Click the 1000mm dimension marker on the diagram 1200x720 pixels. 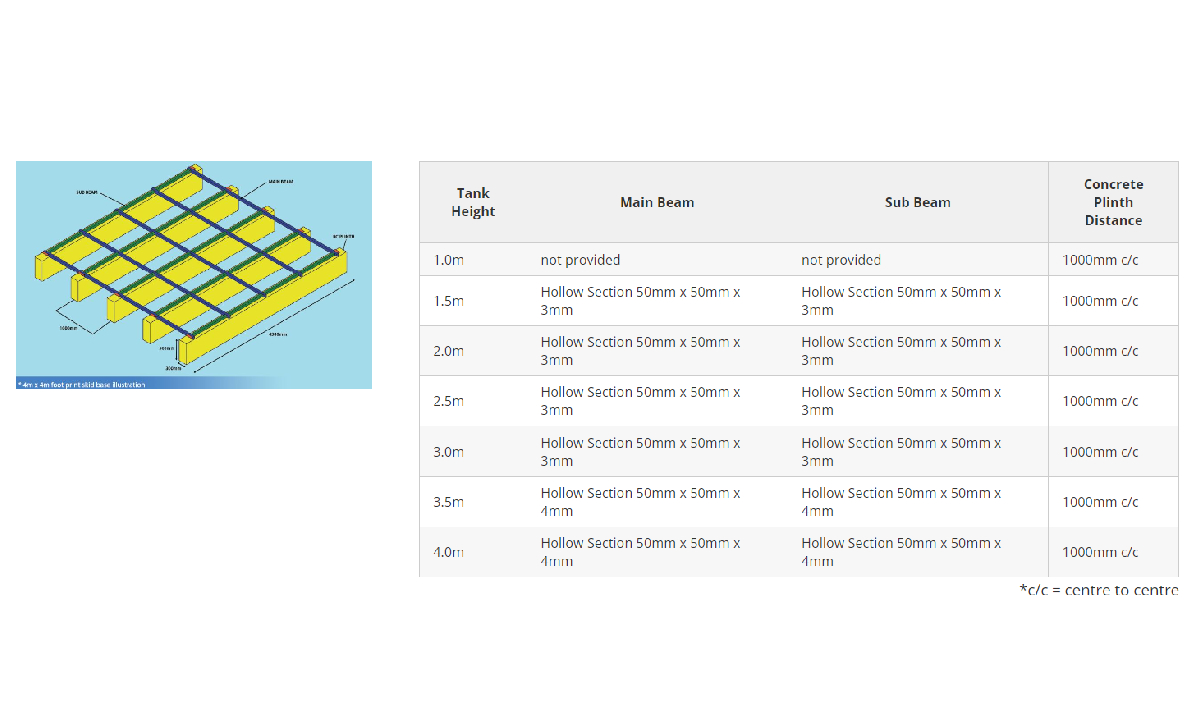(x=67, y=326)
